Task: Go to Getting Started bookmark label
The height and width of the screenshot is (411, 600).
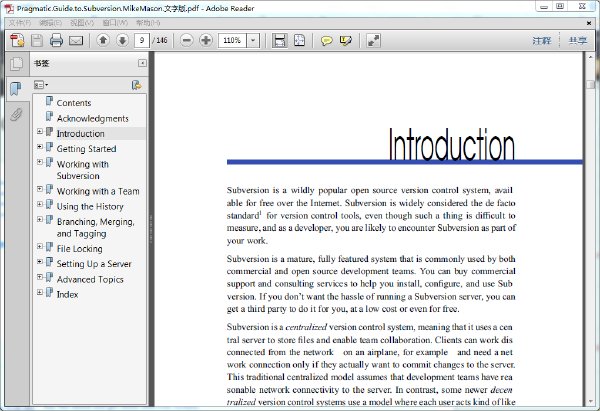Action: tap(86, 149)
